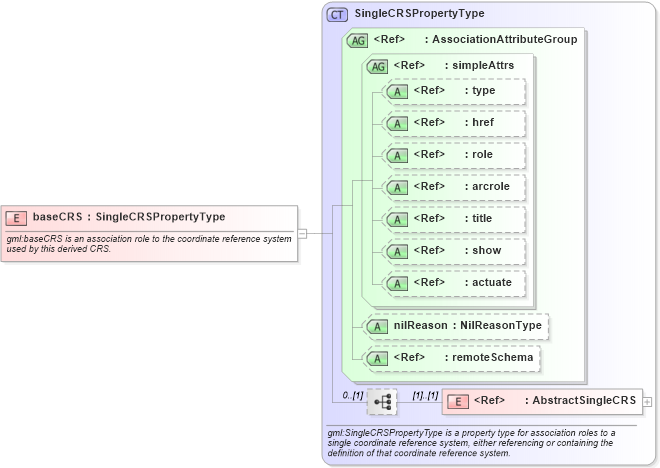This screenshot has width=660, height=468.
Task: Click the AG icon beside AssociationAttributeGroup
Action: pos(357,40)
